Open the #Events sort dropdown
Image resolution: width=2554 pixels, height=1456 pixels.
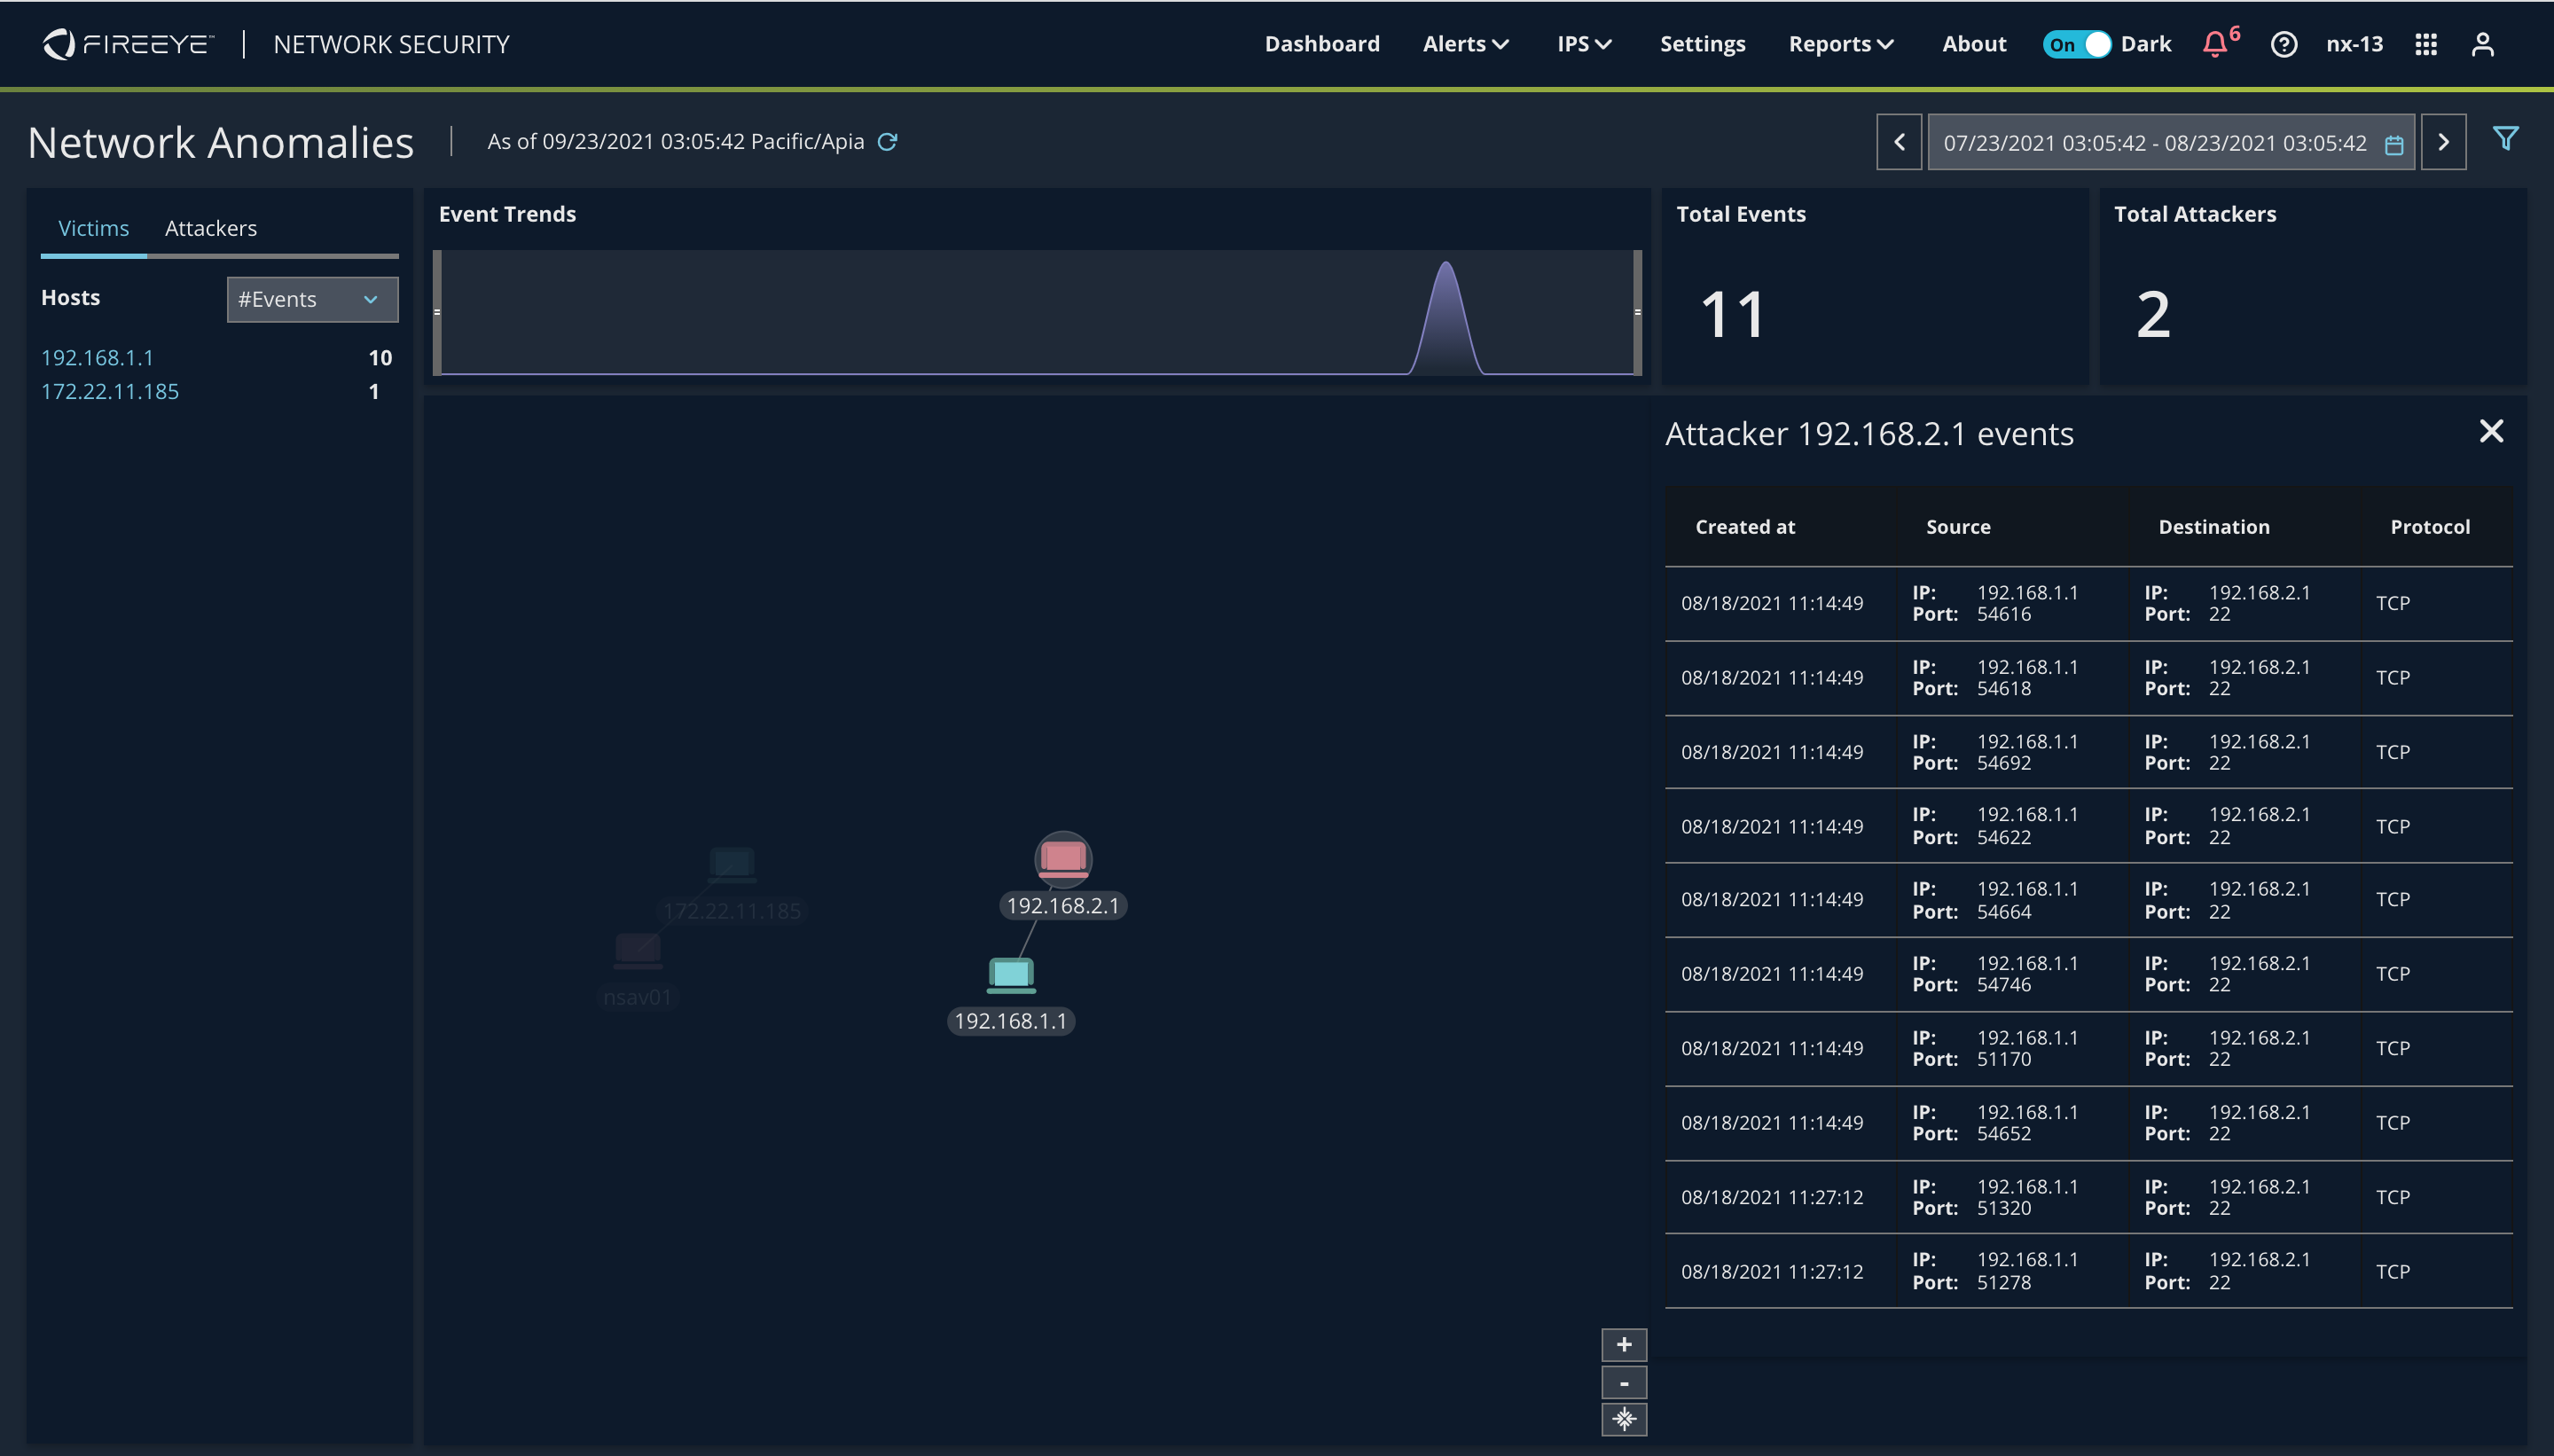point(312,300)
